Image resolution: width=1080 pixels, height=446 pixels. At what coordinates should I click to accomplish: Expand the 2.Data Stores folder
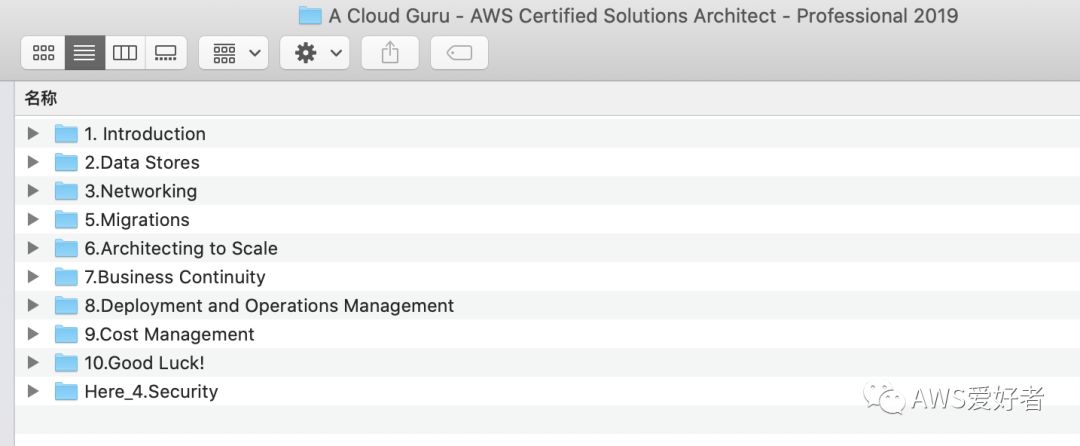(x=33, y=162)
